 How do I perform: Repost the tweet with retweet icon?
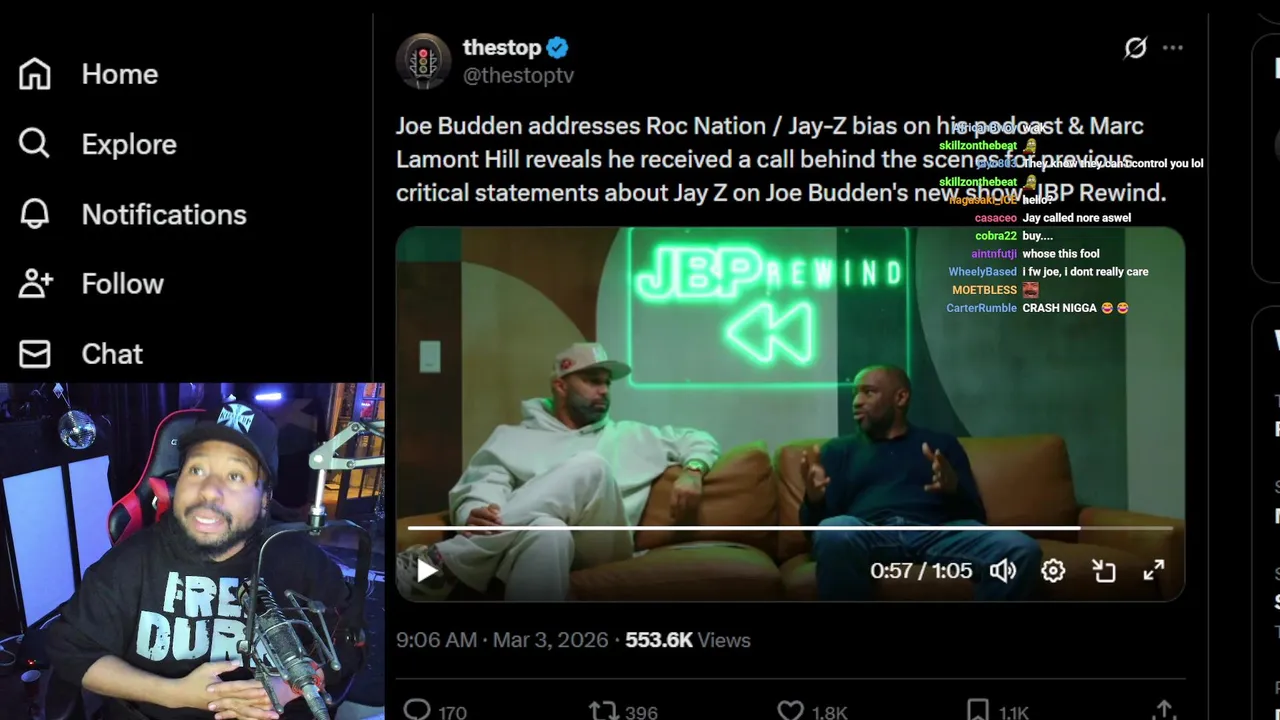point(603,710)
